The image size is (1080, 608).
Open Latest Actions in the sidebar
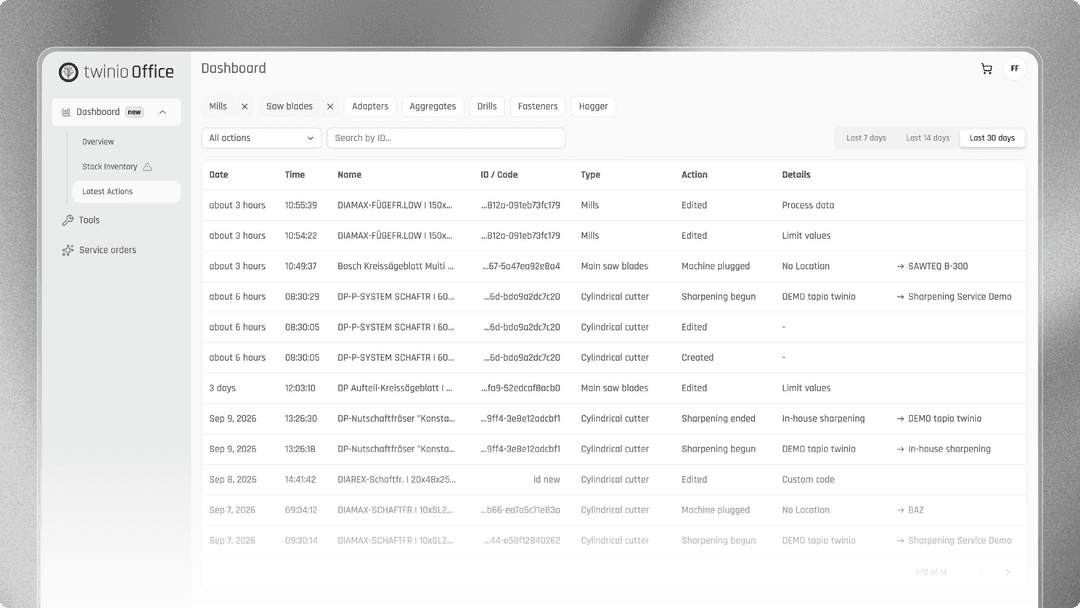tap(126, 191)
